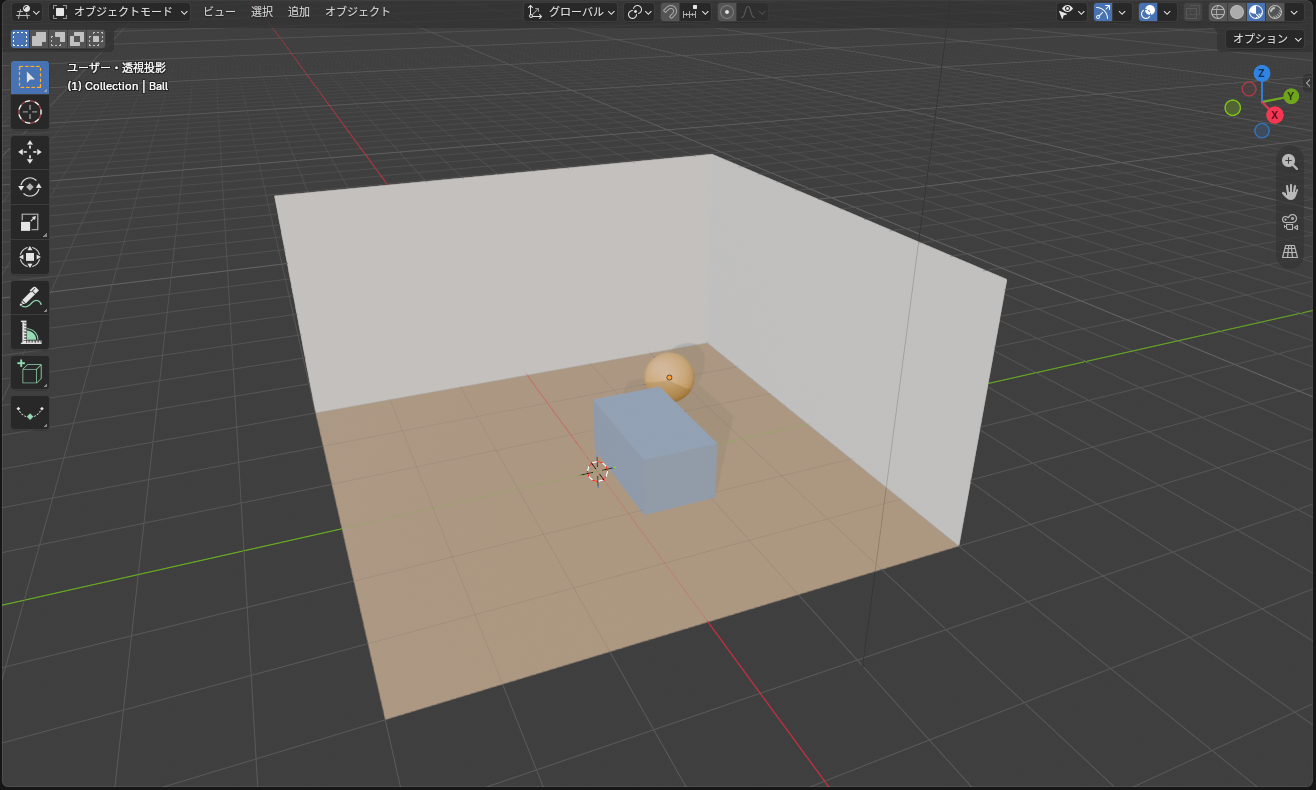Screen dimensions: 1316x790
Task: Open the オブジェクトモード mode dropdown
Action: tap(120, 12)
